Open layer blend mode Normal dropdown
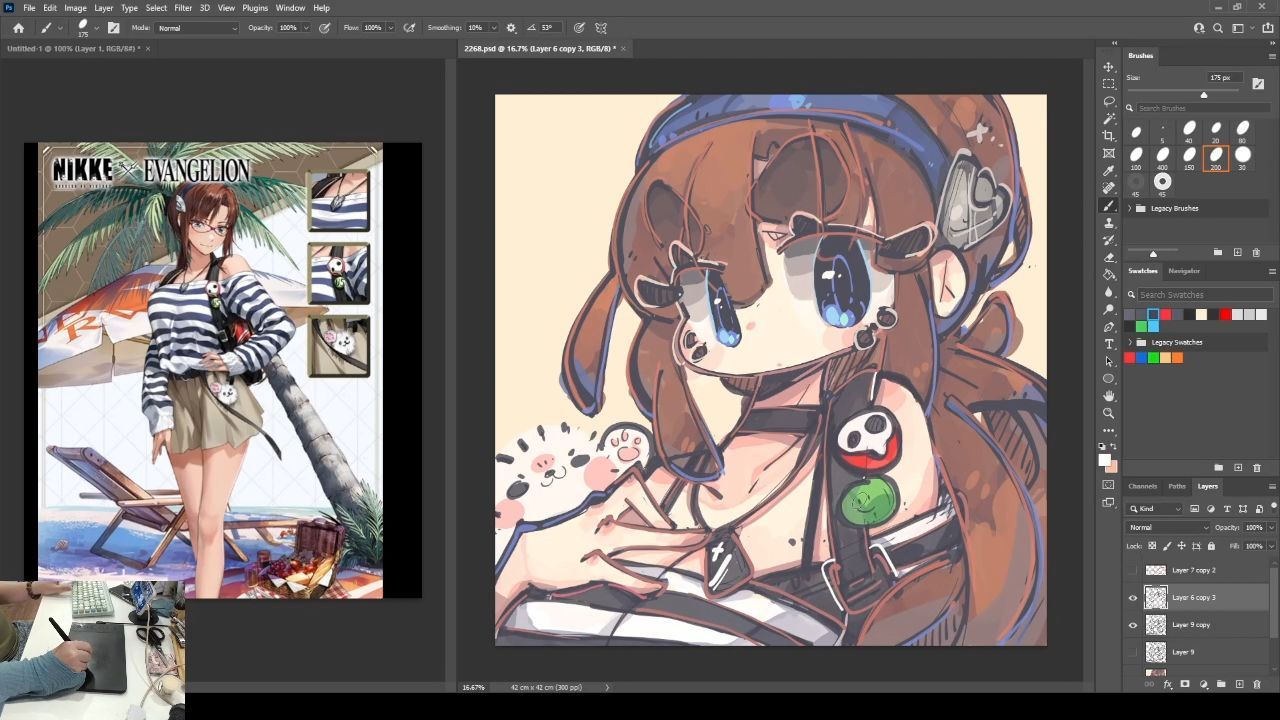1280x720 pixels. coord(1168,527)
